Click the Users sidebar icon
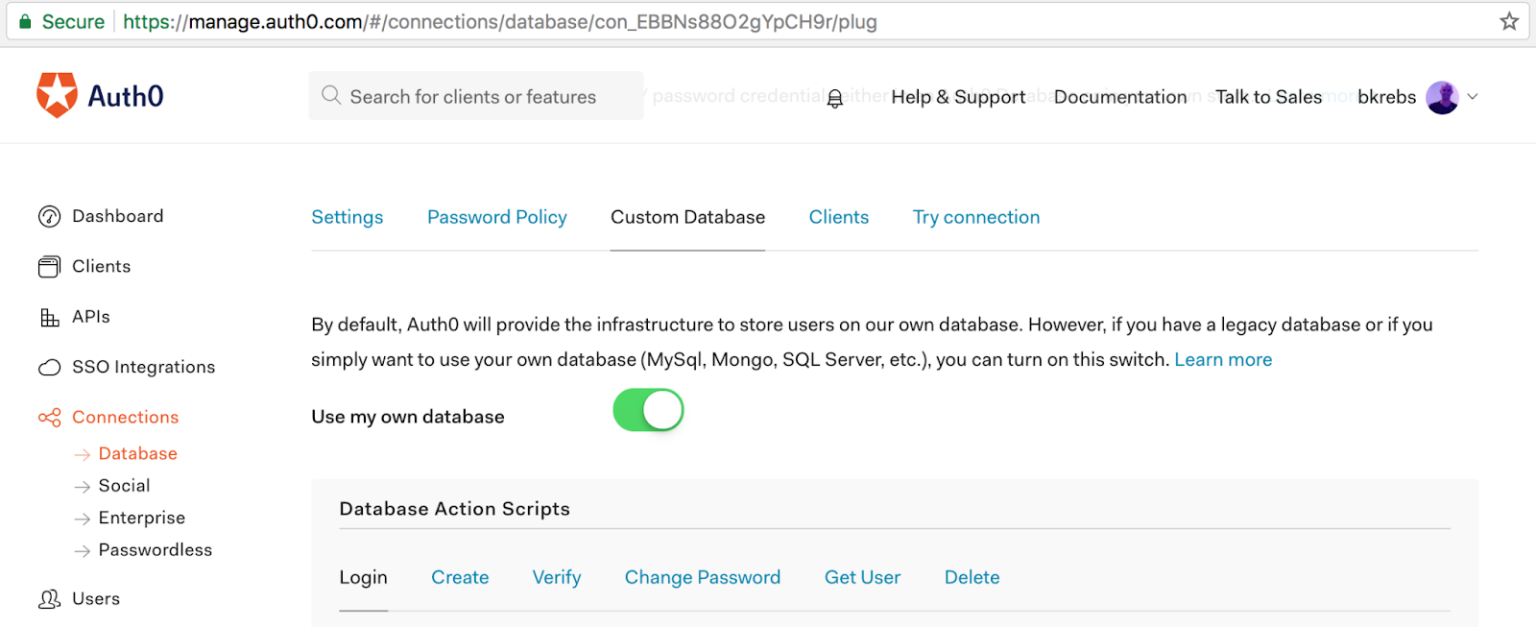 [48, 598]
